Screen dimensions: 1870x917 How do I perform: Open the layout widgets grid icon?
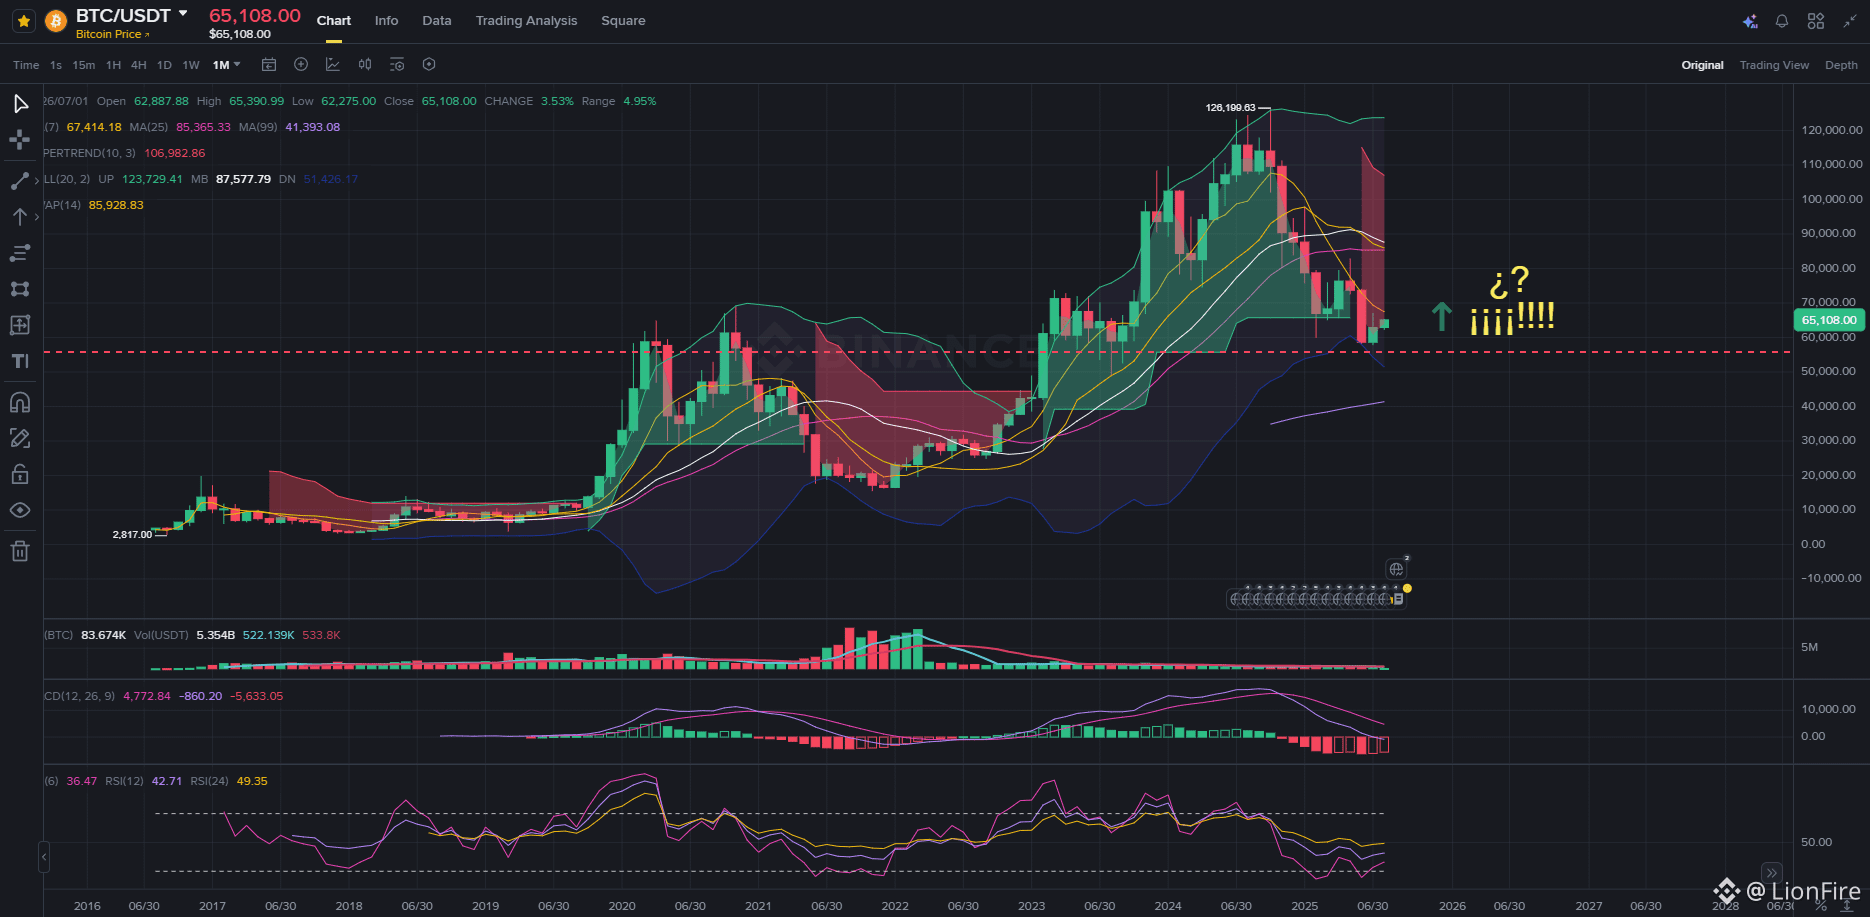[1816, 21]
